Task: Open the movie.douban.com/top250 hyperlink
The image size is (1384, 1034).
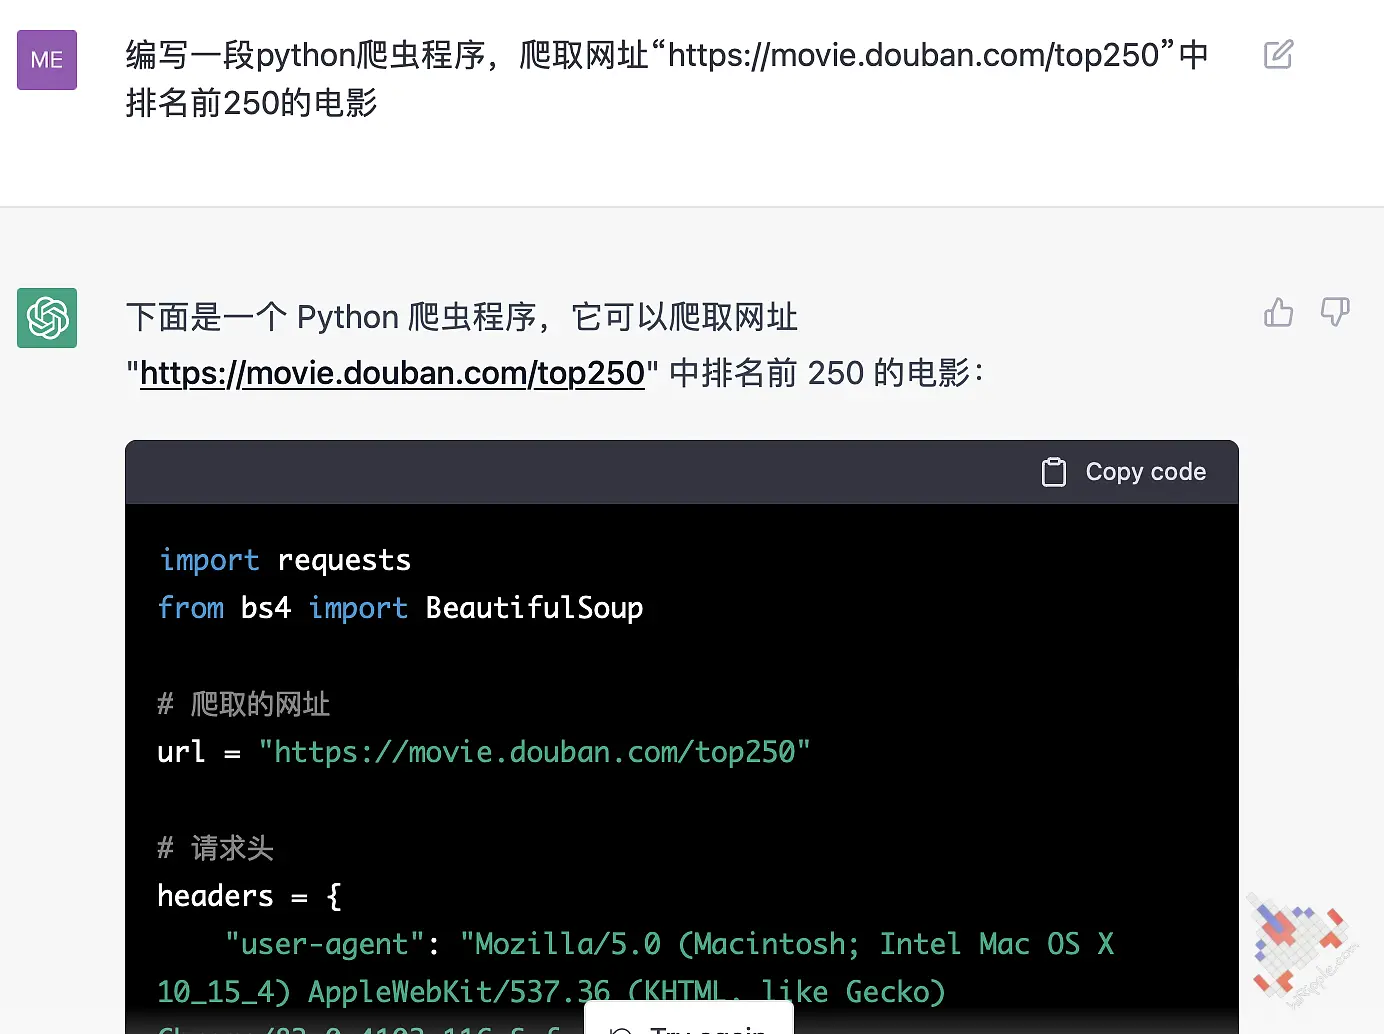Action: click(x=392, y=373)
